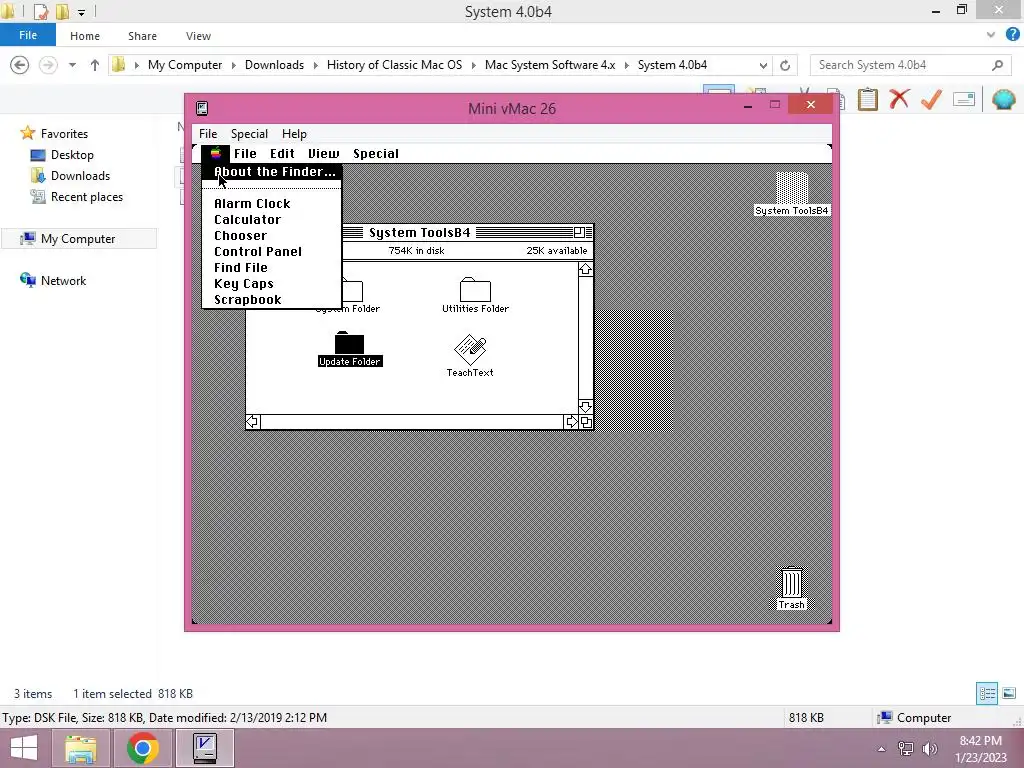The height and width of the screenshot is (768, 1024).
Task: Switch to the View ribbon tab
Action: (x=198, y=36)
